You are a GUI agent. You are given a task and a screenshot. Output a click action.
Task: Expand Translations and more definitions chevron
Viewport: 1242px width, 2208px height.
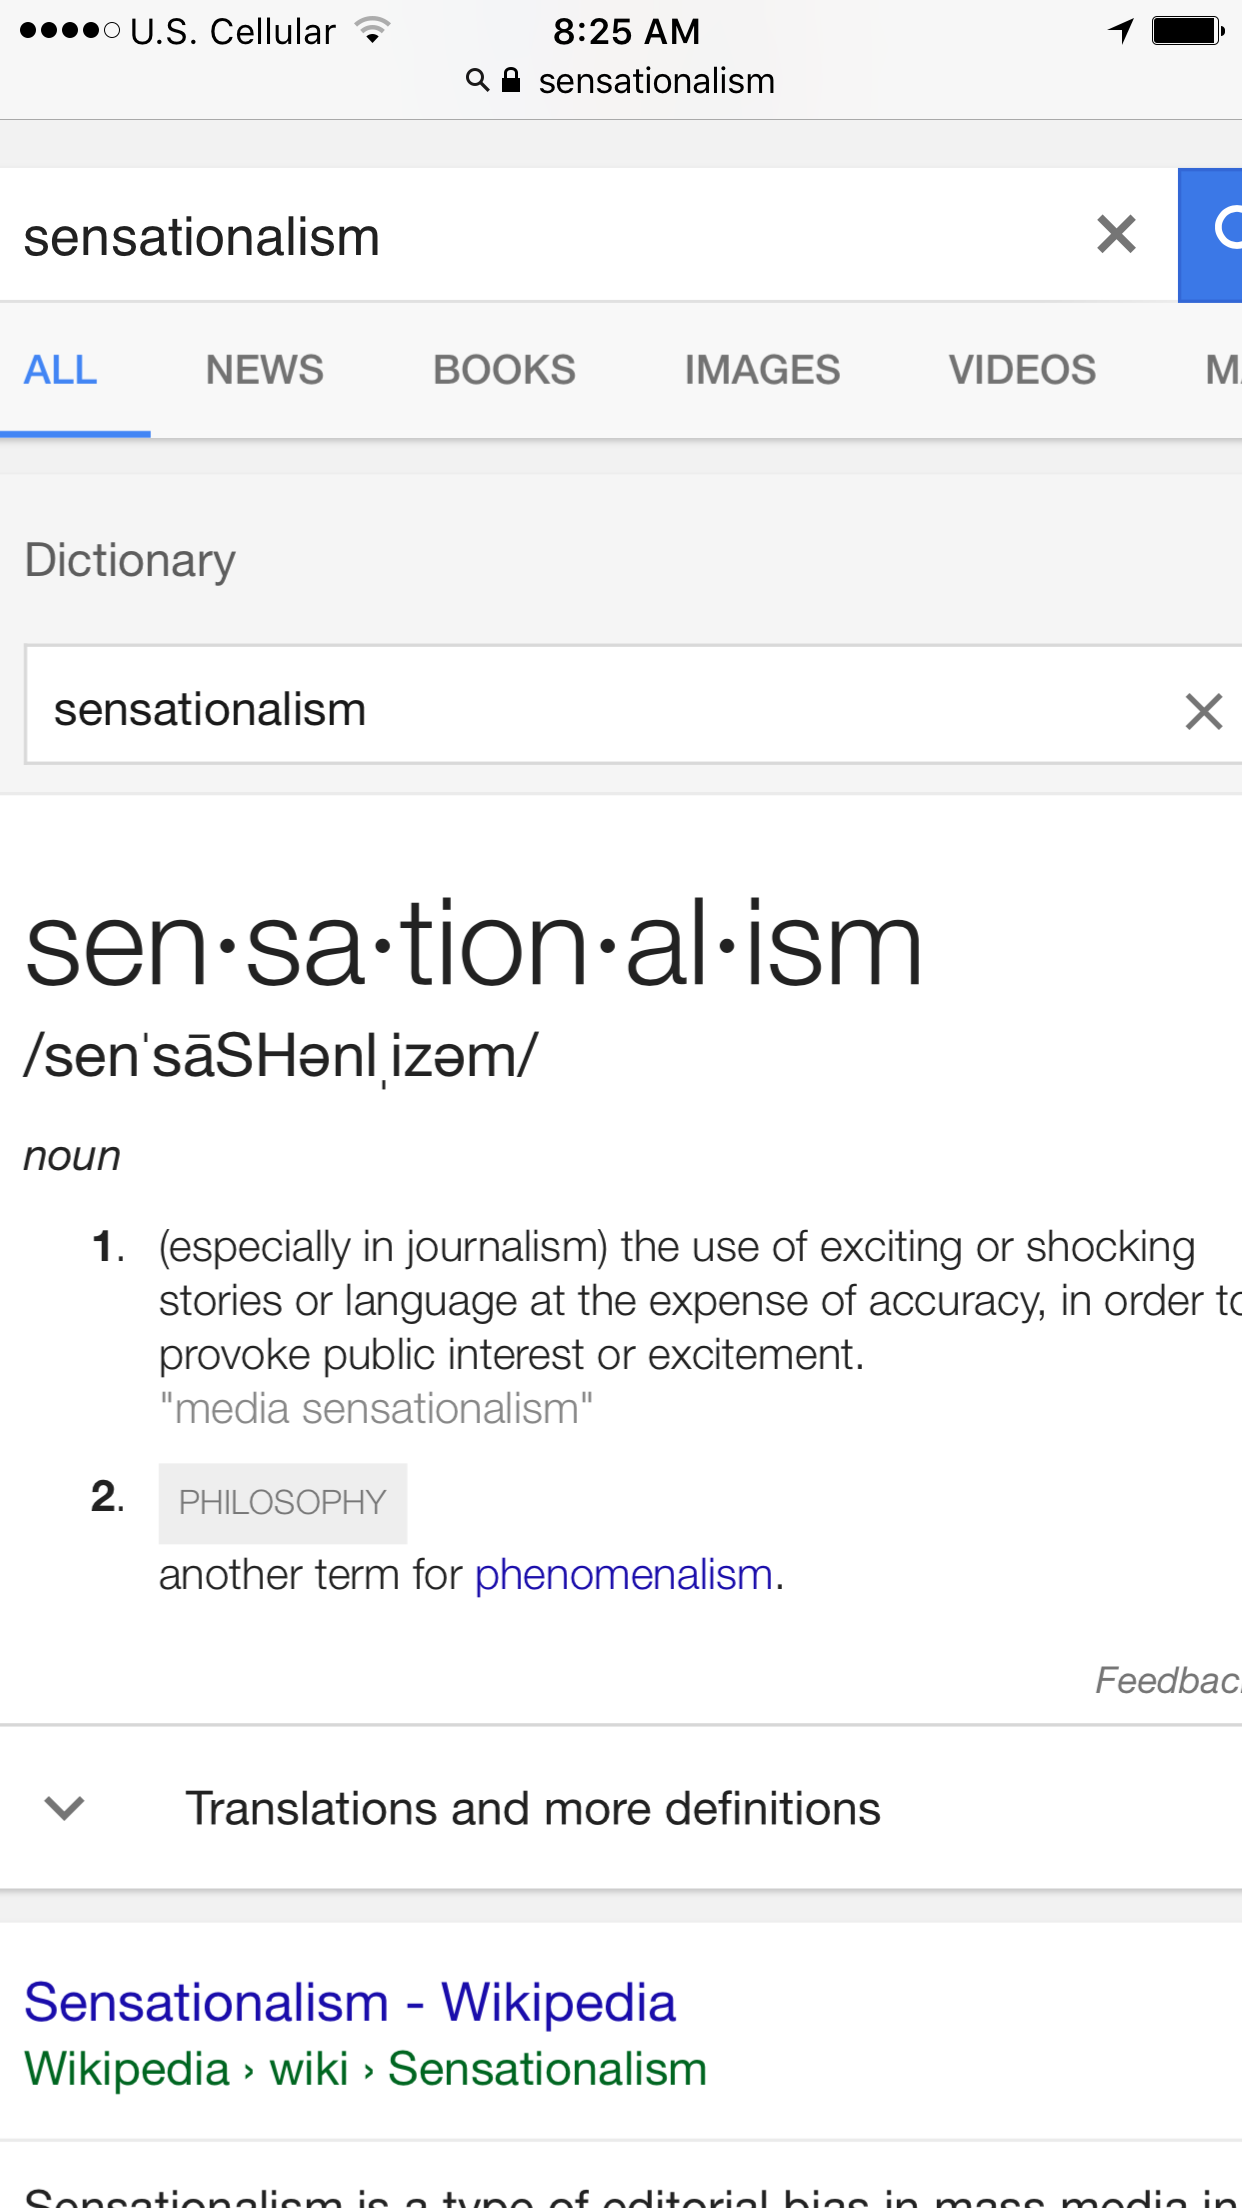(x=65, y=1808)
